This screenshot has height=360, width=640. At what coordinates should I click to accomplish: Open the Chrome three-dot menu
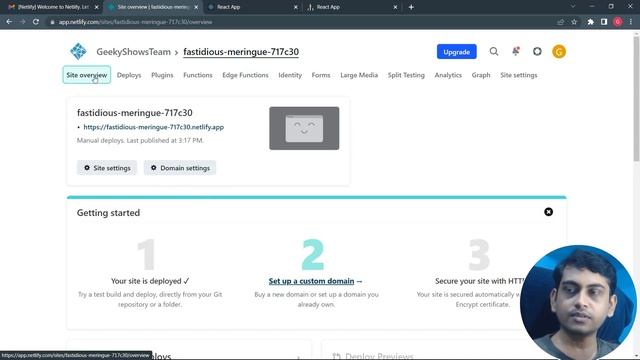pyautogui.click(x=631, y=22)
